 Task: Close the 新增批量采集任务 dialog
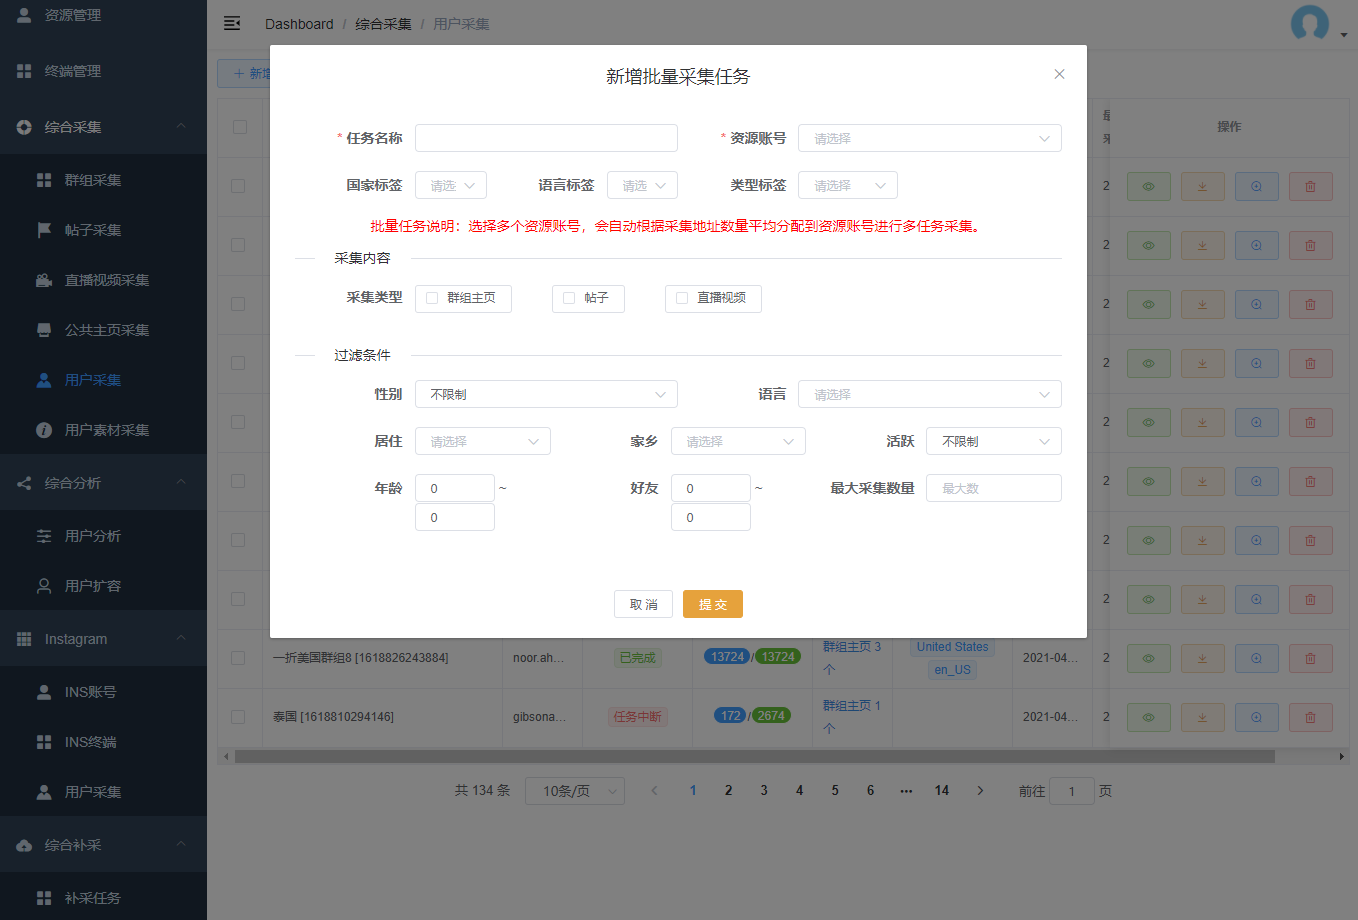click(x=1059, y=74)
